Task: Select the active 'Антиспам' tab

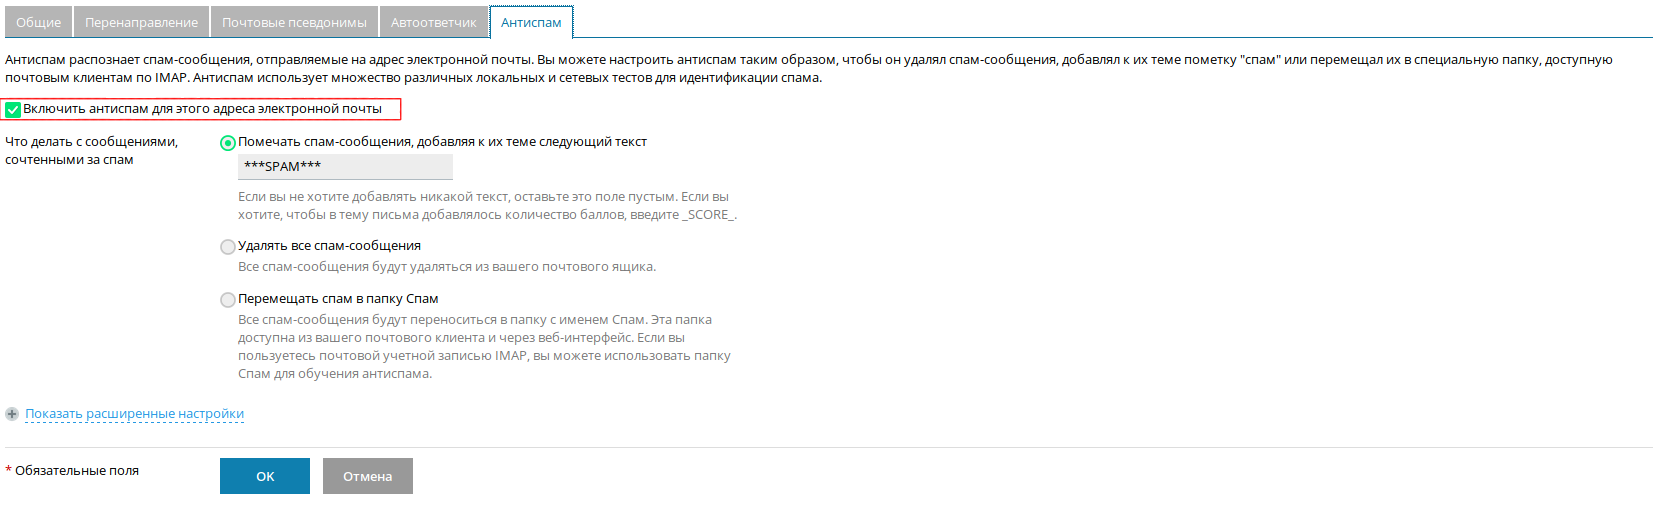Action: click(531, 22)
